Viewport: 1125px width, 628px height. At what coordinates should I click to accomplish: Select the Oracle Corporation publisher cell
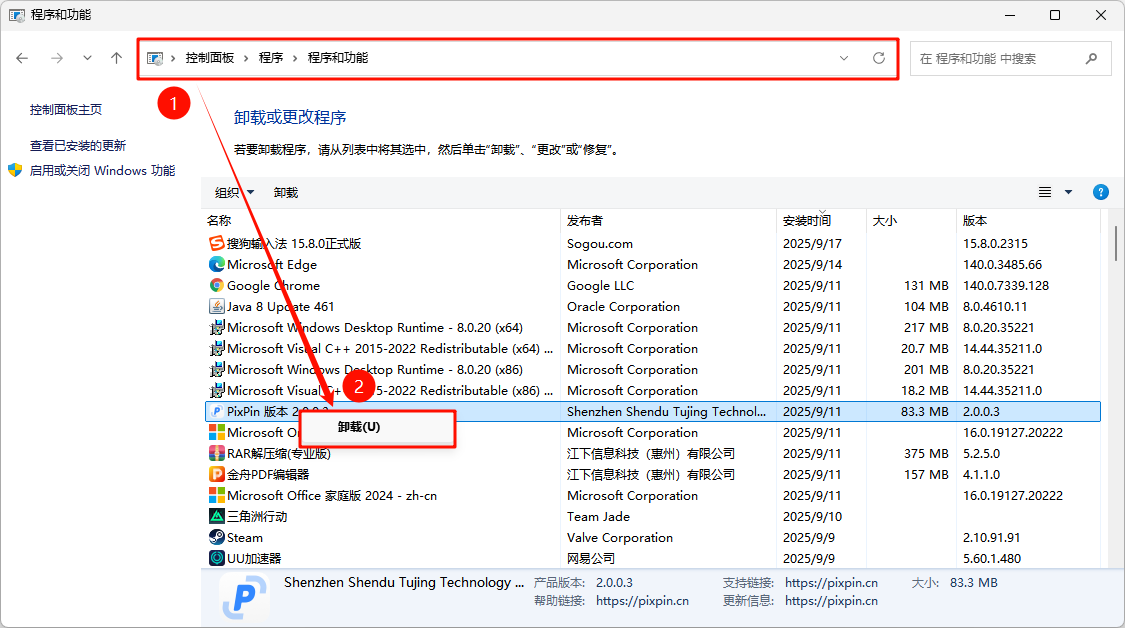point(623,306)
